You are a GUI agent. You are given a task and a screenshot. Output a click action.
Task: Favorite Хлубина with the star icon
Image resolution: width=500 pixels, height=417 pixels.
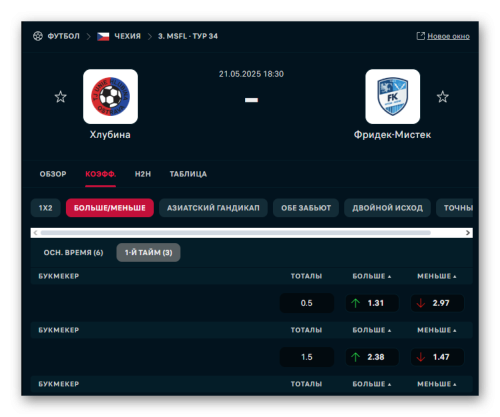point(60,97)
